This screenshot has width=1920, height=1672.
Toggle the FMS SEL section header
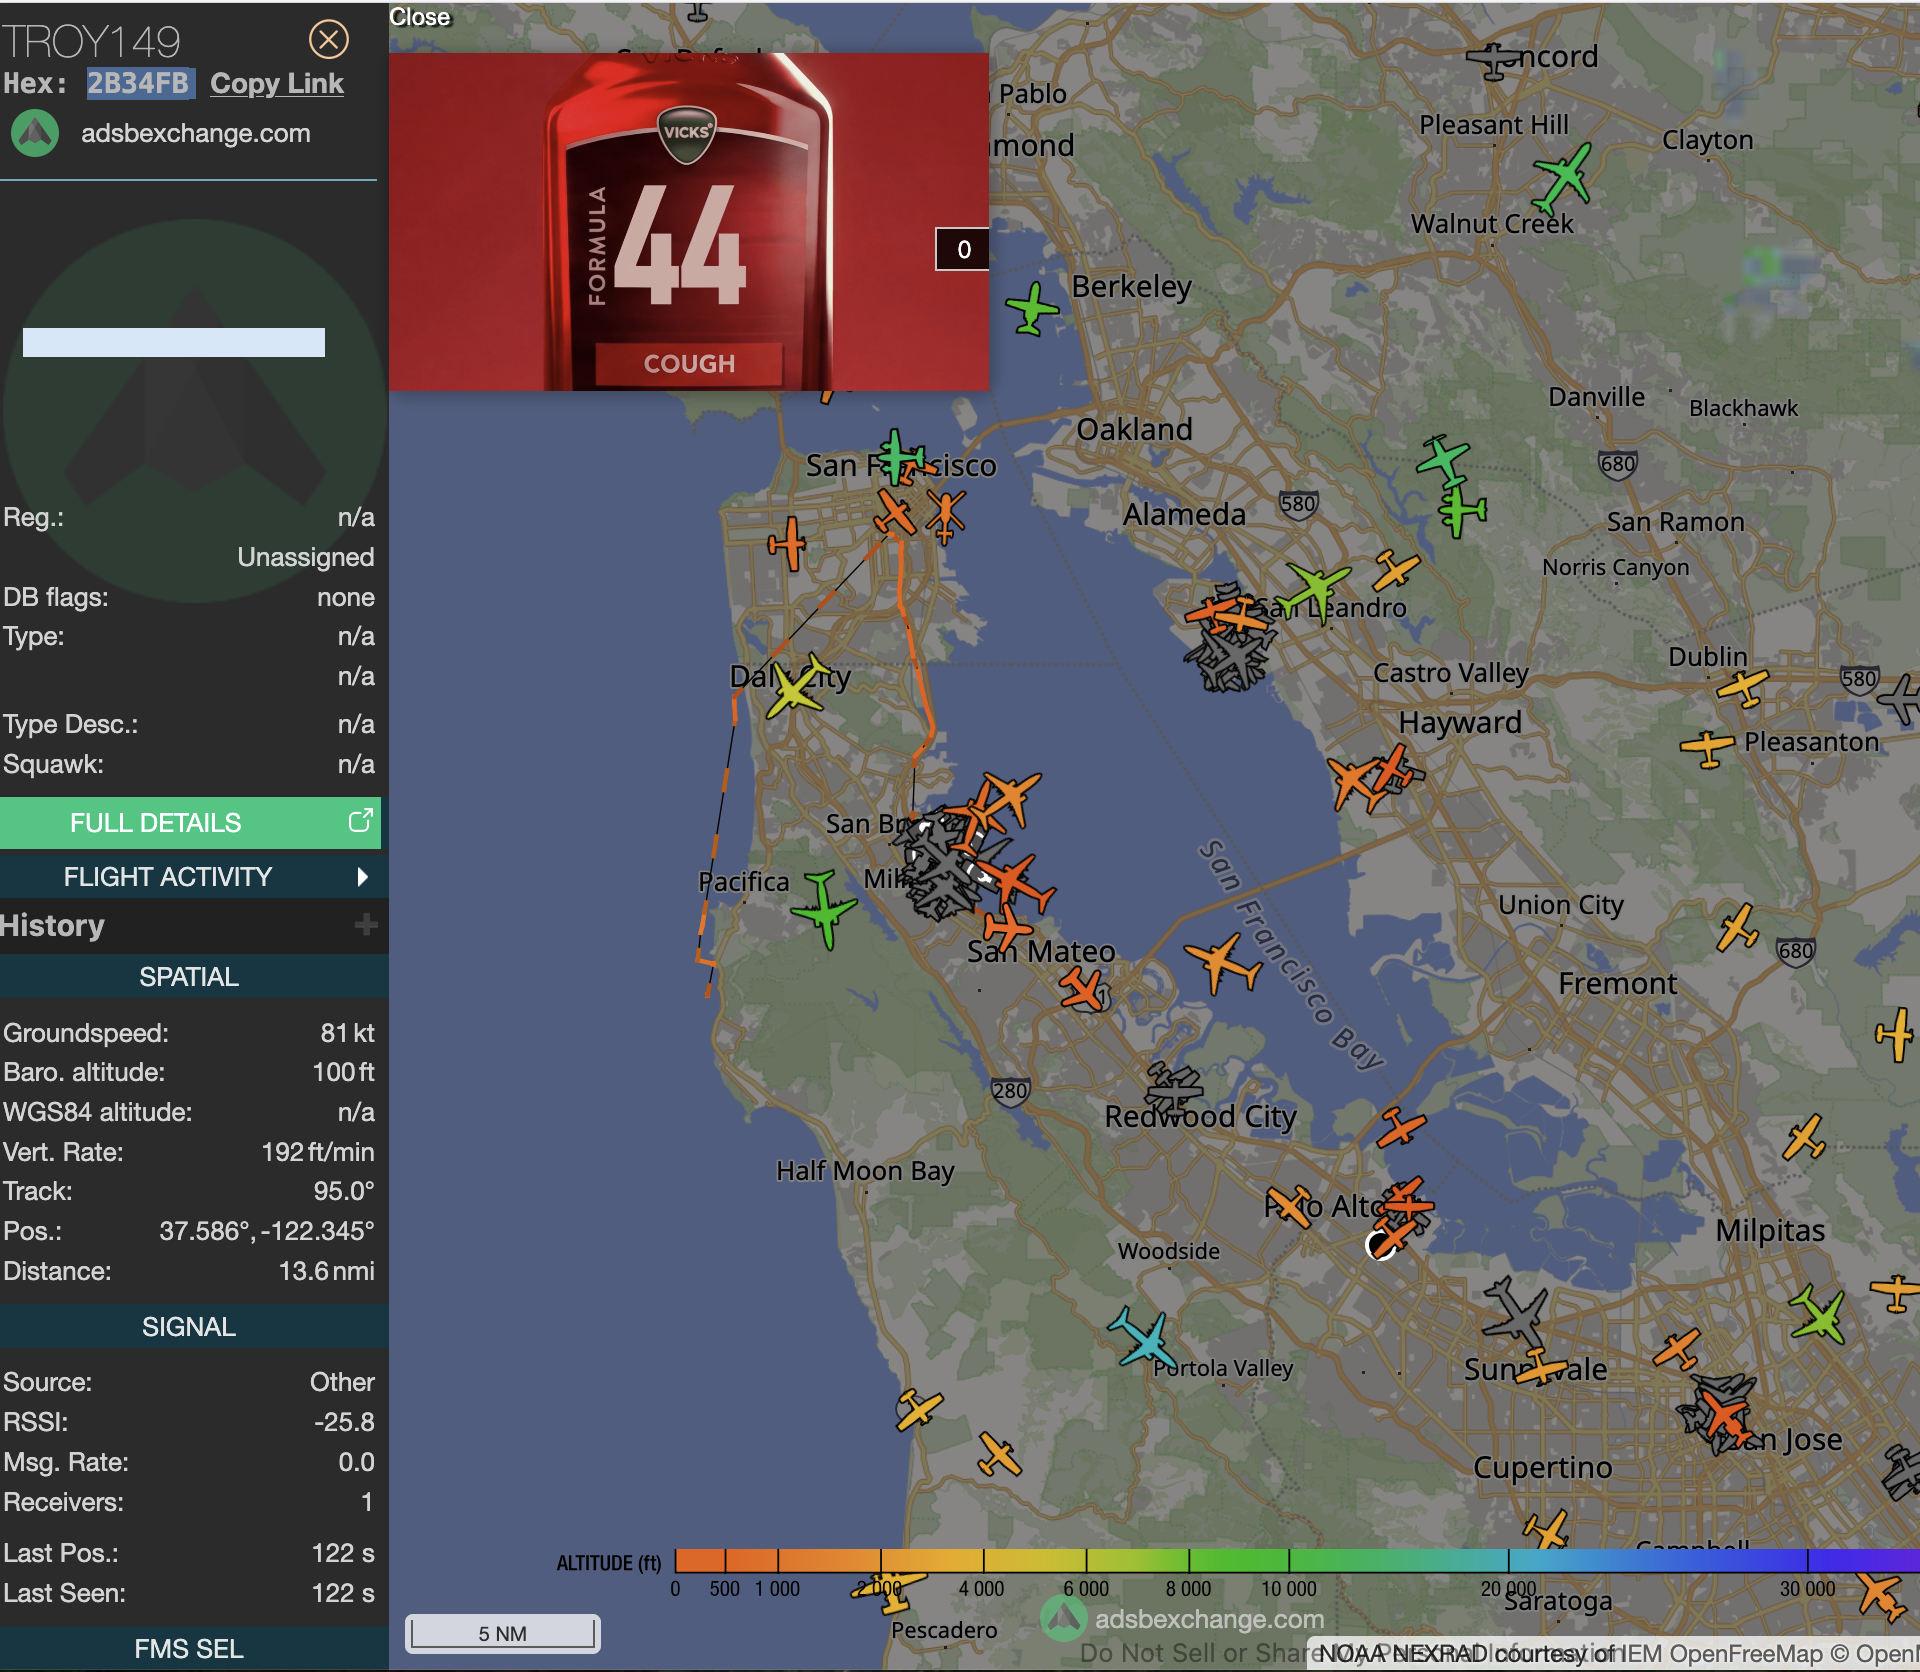[x=190, y=1649]
